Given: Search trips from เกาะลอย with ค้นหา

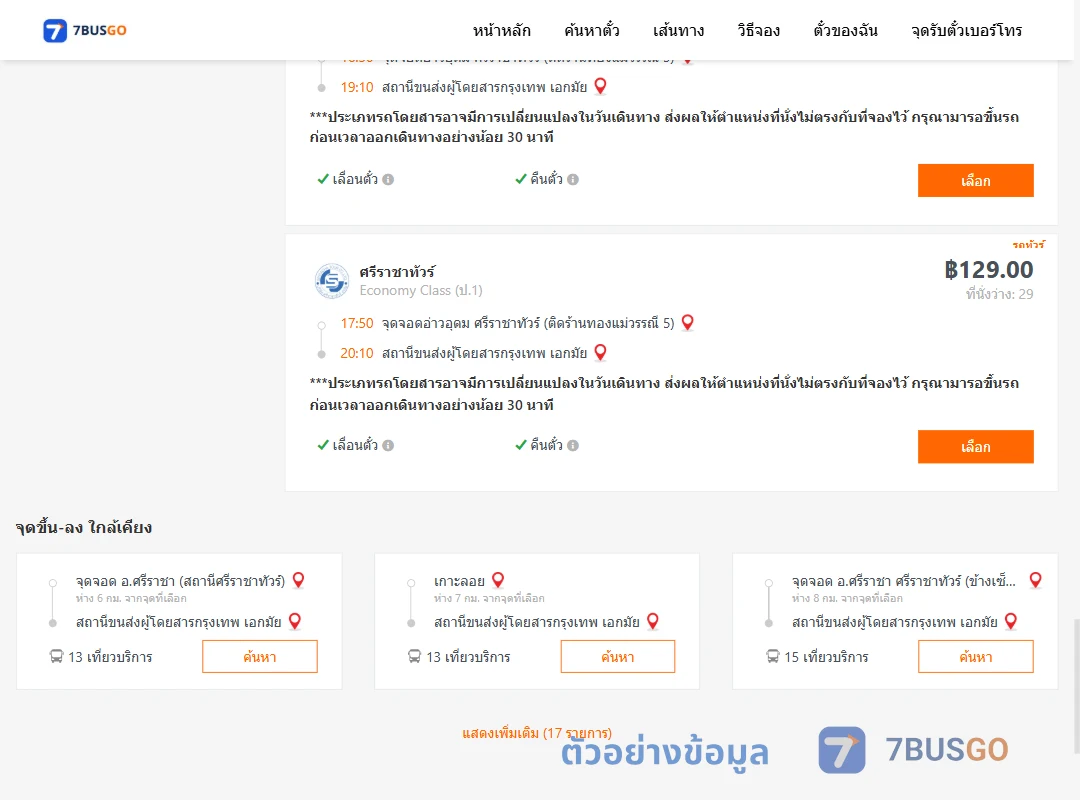Looking at the screenshot, I should pos(618,657).
